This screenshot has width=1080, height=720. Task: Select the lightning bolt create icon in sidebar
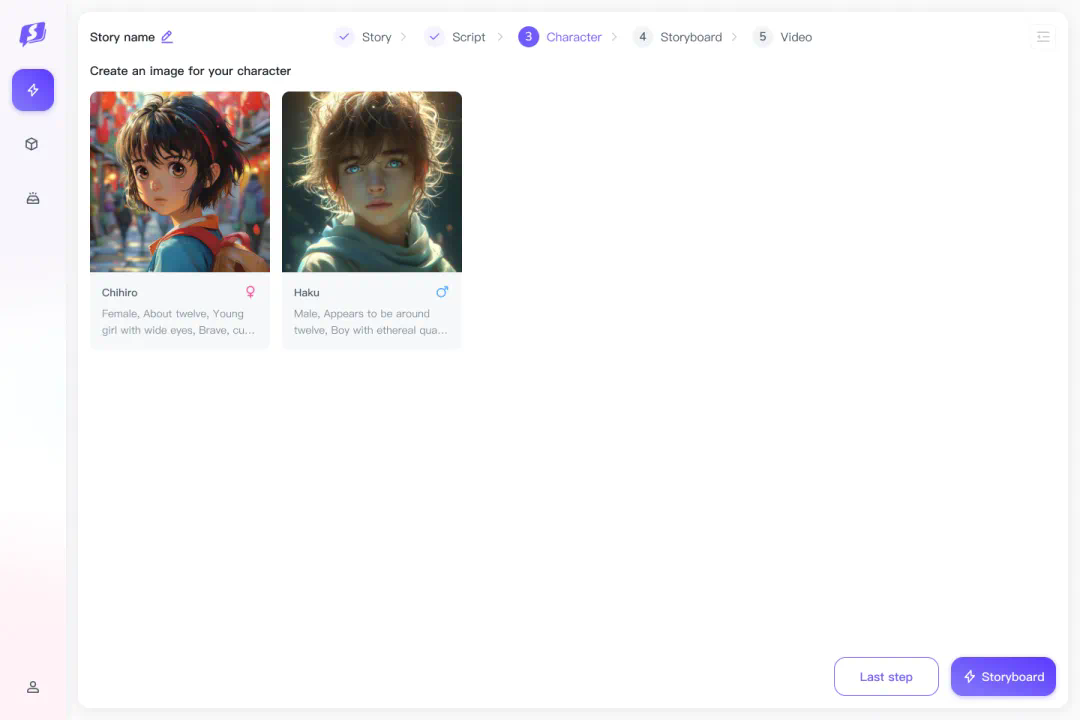coord(33,90)
